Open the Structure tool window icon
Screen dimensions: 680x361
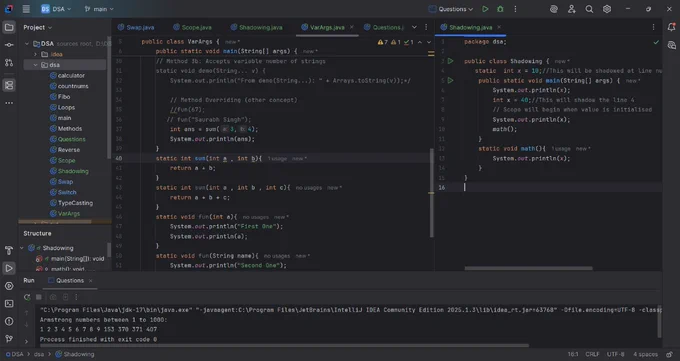tap(9, 85)
